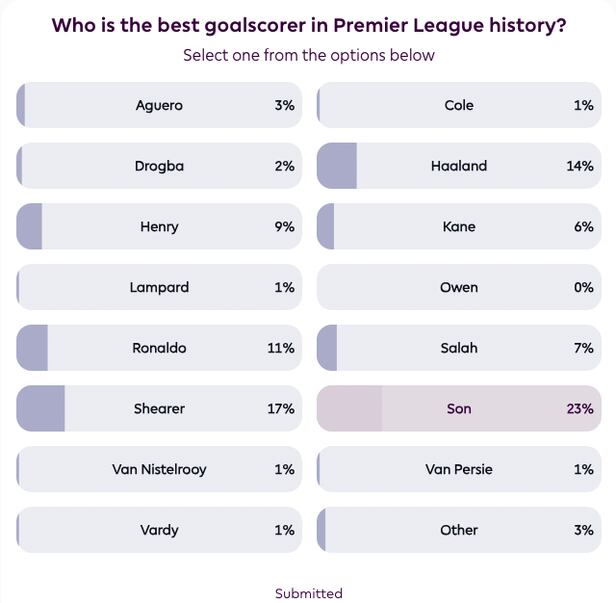Image resolution: width=616 pixels, height=603 pixels.
Task: Choose the Van Nistelrooy option
Action: (159, 469)
